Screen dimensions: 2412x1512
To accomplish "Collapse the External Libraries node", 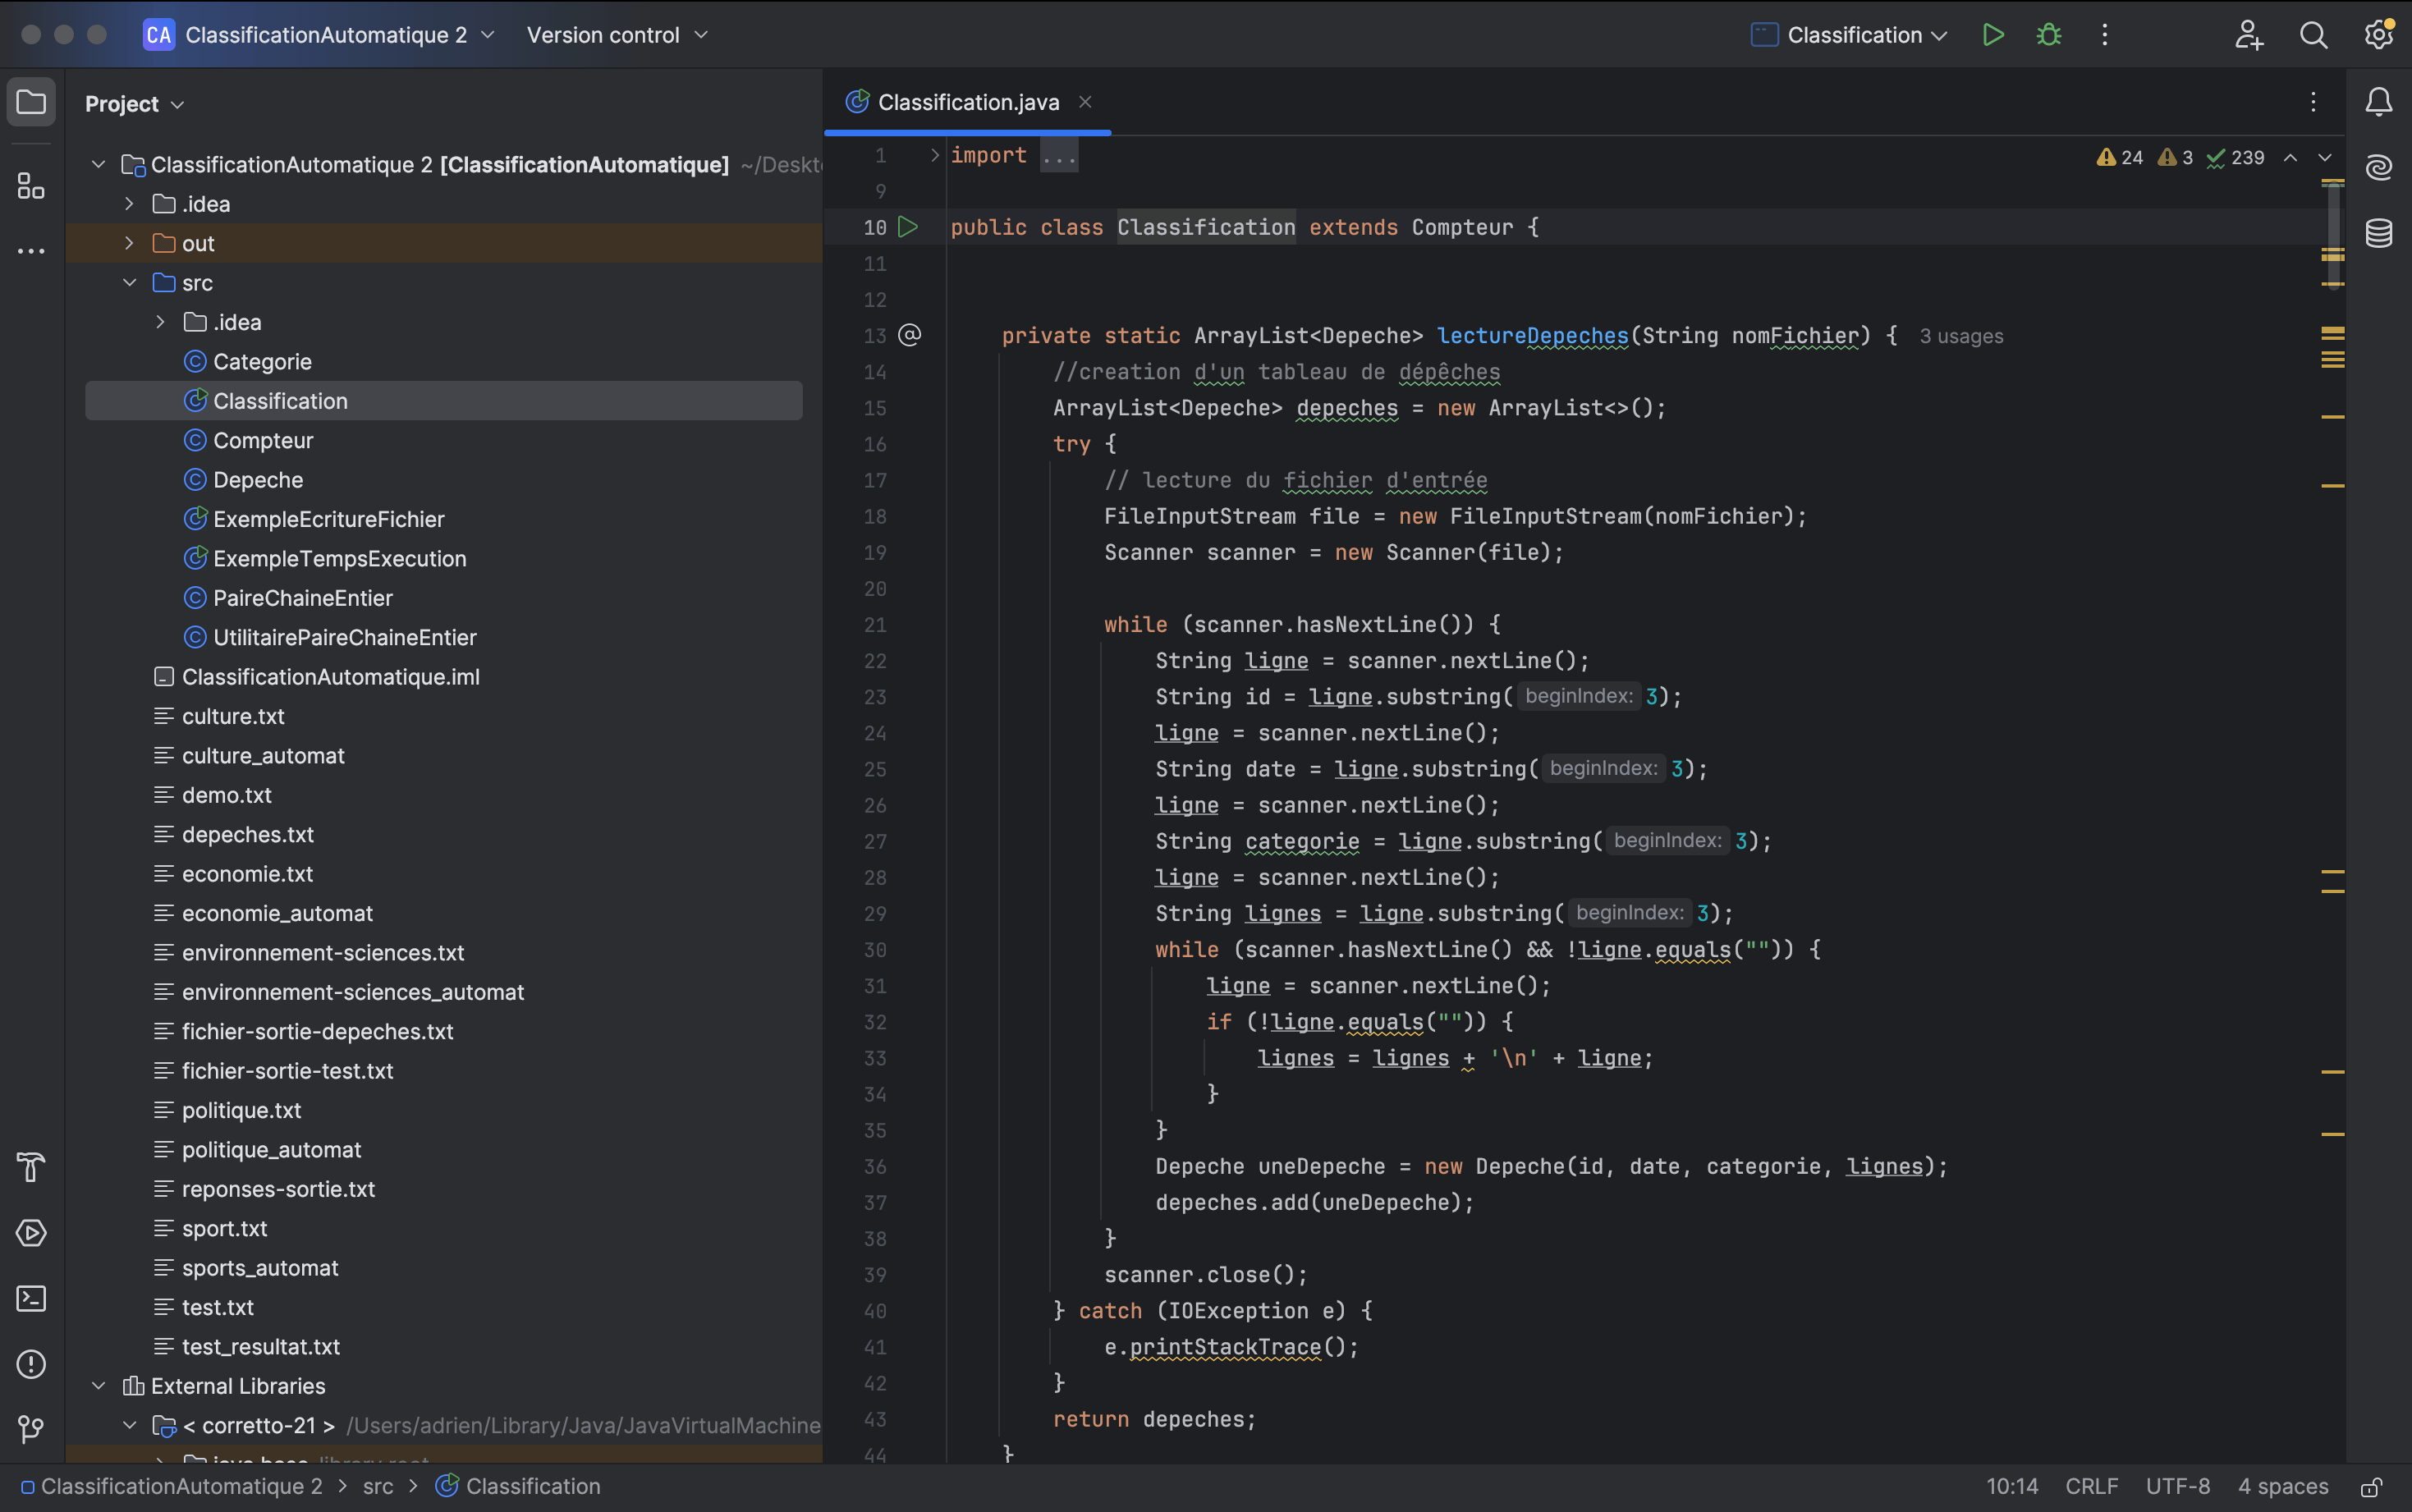I will 98,1386.
